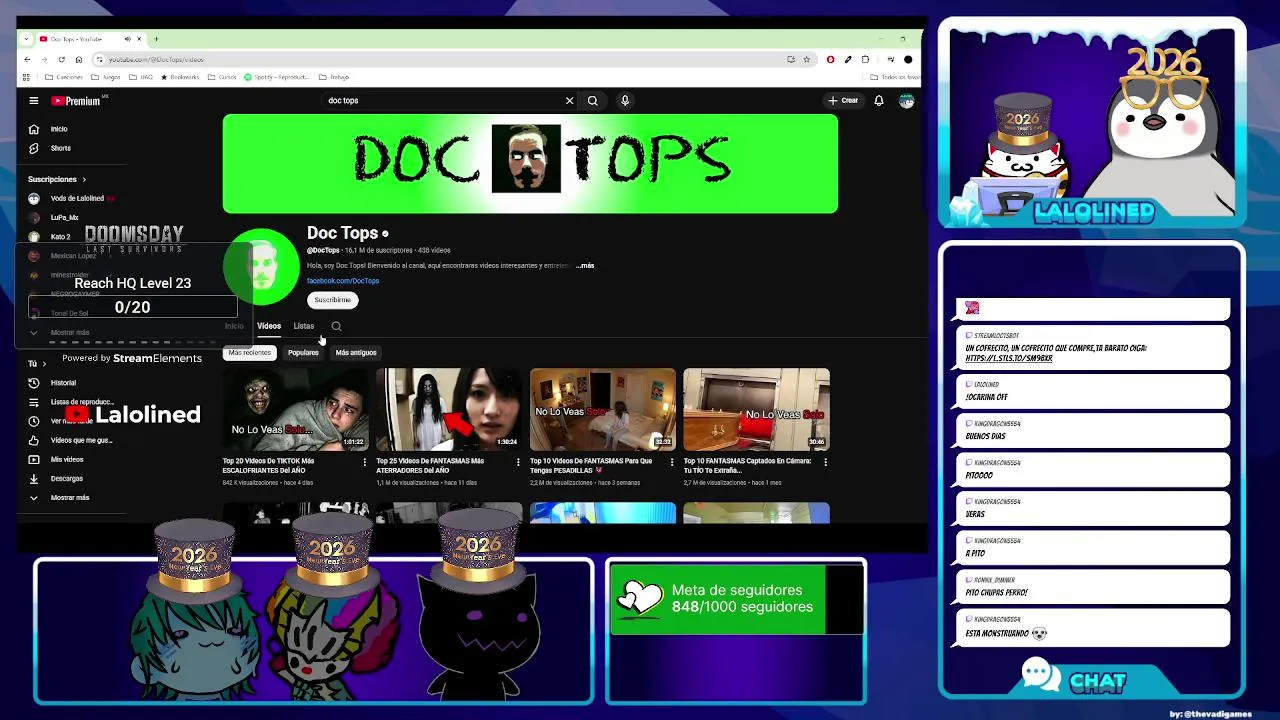The height and width of the screenshot is (720, 1280).
Task: Open Shorts in the sidebar
Action: pyautogui.click(x=51, y=148)
